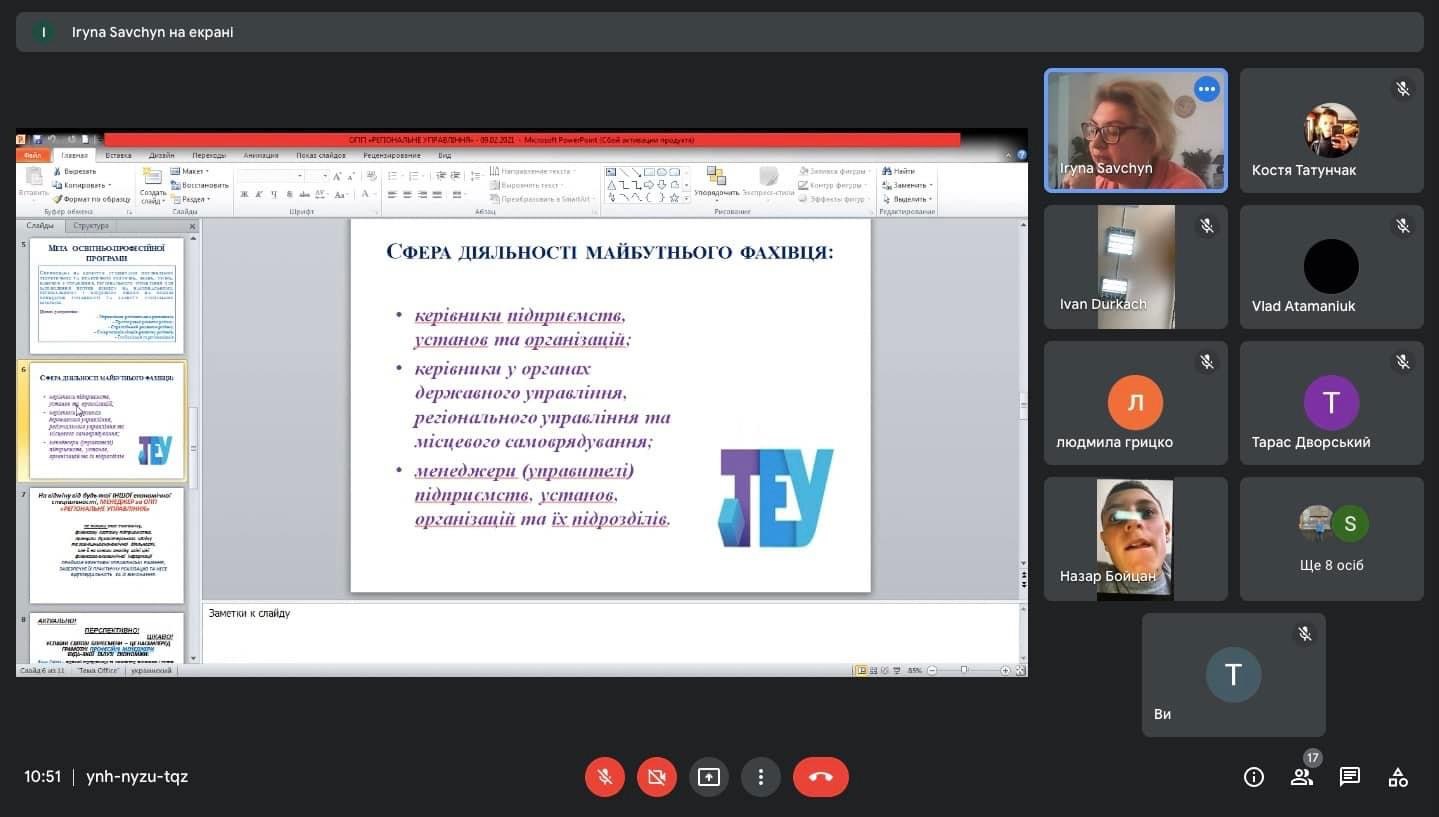Open meeting details info icon
This screenshot has width=1439, height=817.
1253,777
